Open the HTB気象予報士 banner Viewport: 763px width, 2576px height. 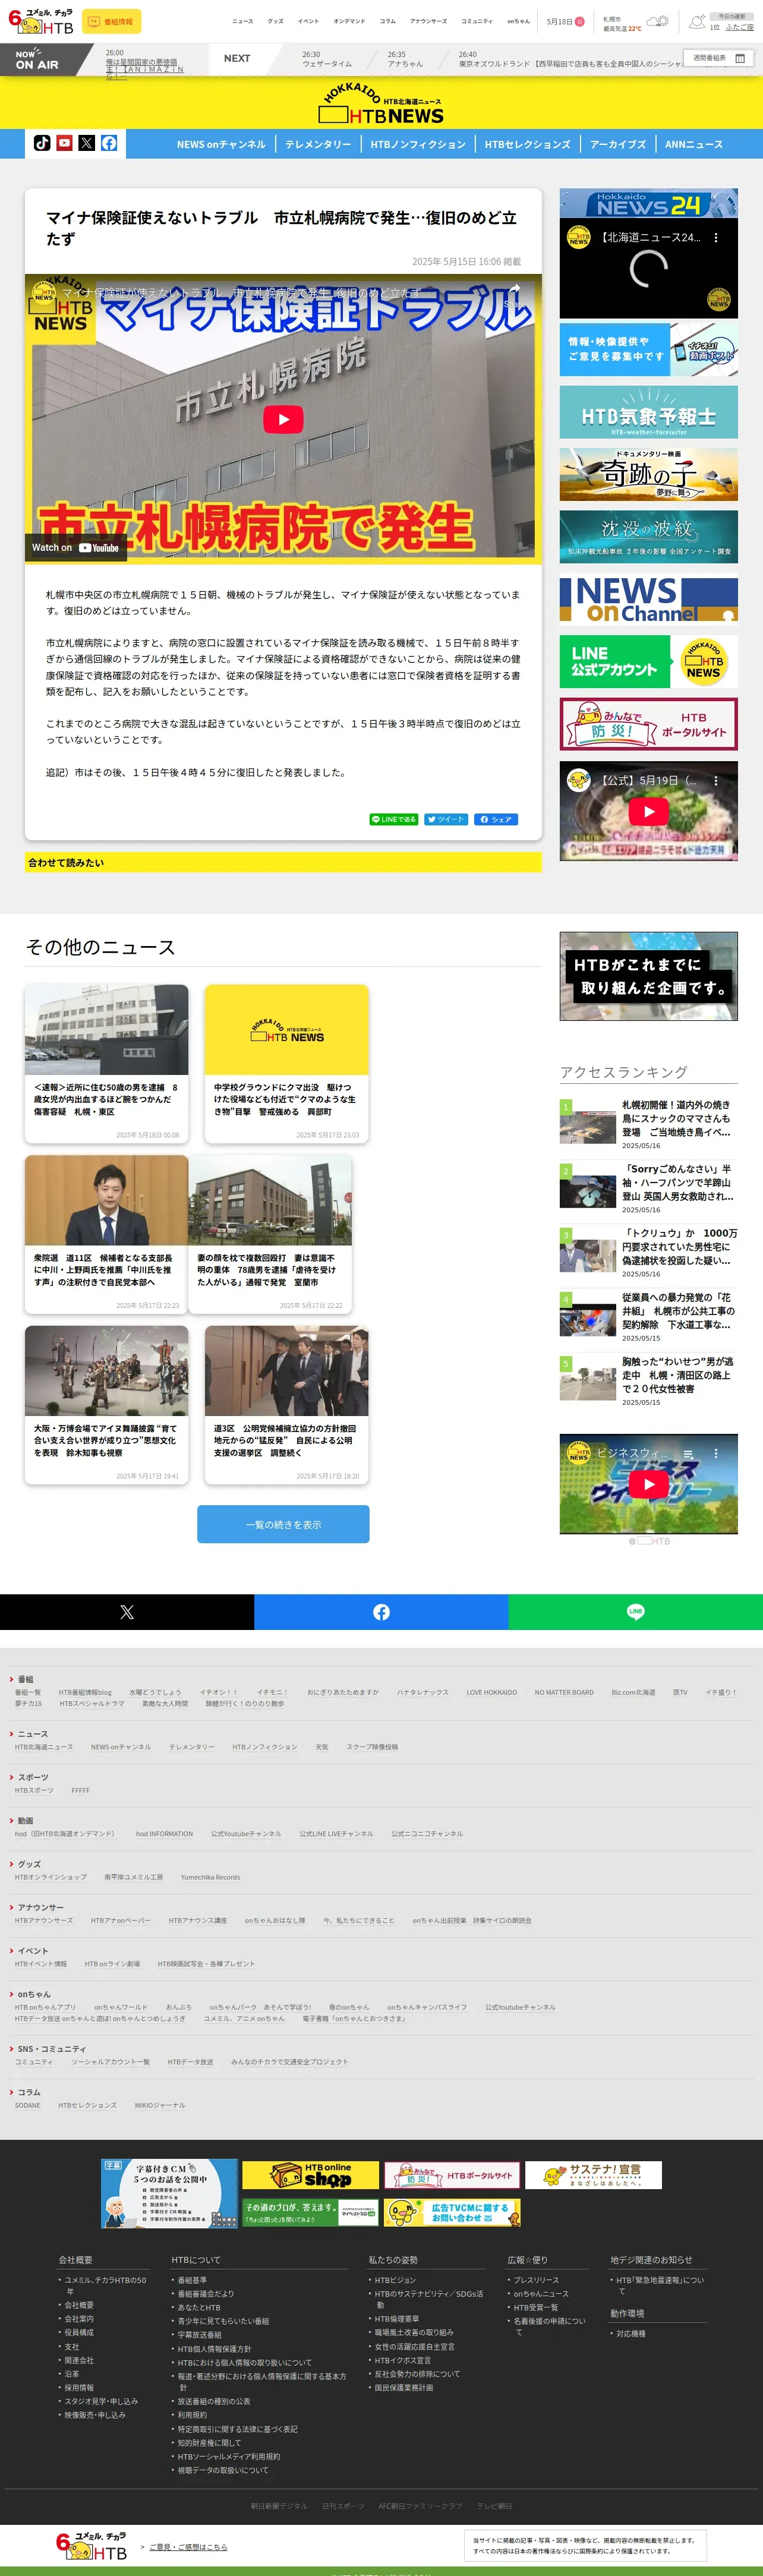click(649, 412)
